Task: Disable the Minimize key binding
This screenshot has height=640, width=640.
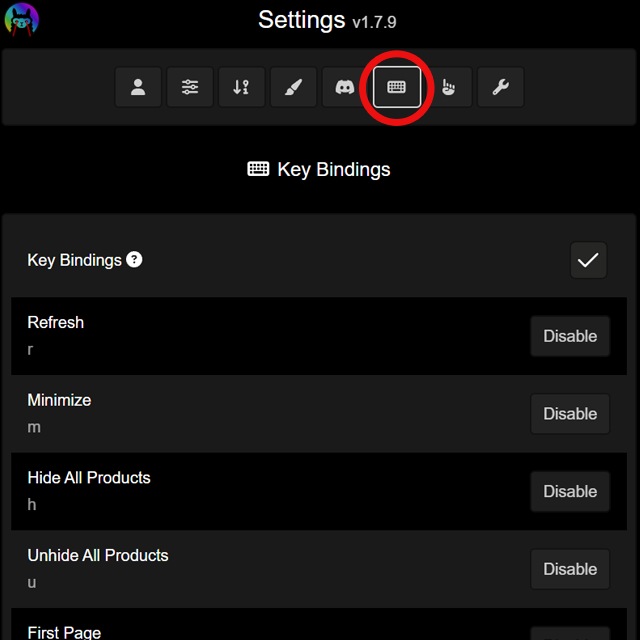Action: click(570, 413)
